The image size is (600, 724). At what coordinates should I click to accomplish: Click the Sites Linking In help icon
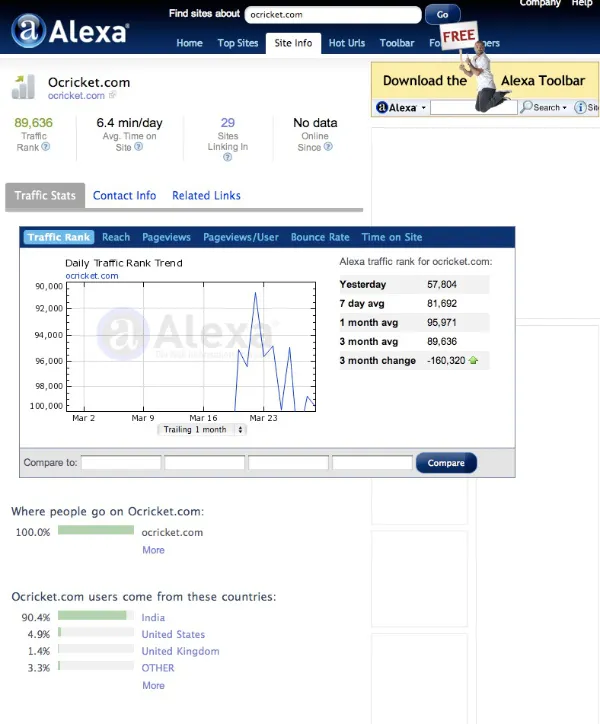228,158
